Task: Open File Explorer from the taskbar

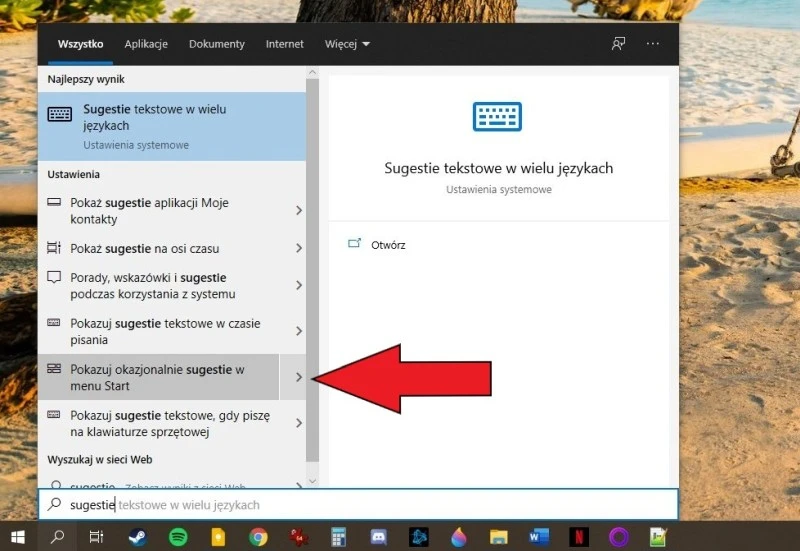Action: [x=499, y=537]
